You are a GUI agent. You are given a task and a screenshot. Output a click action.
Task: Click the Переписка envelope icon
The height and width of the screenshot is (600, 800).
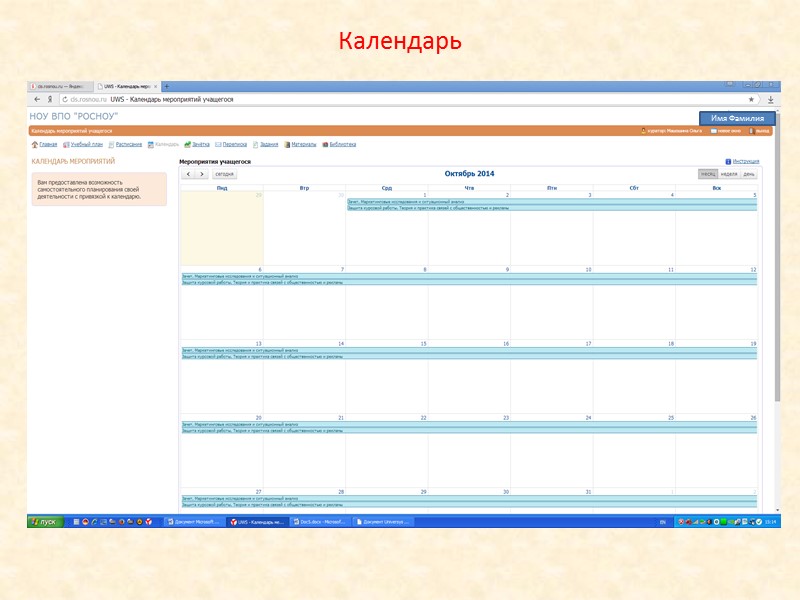218,144
